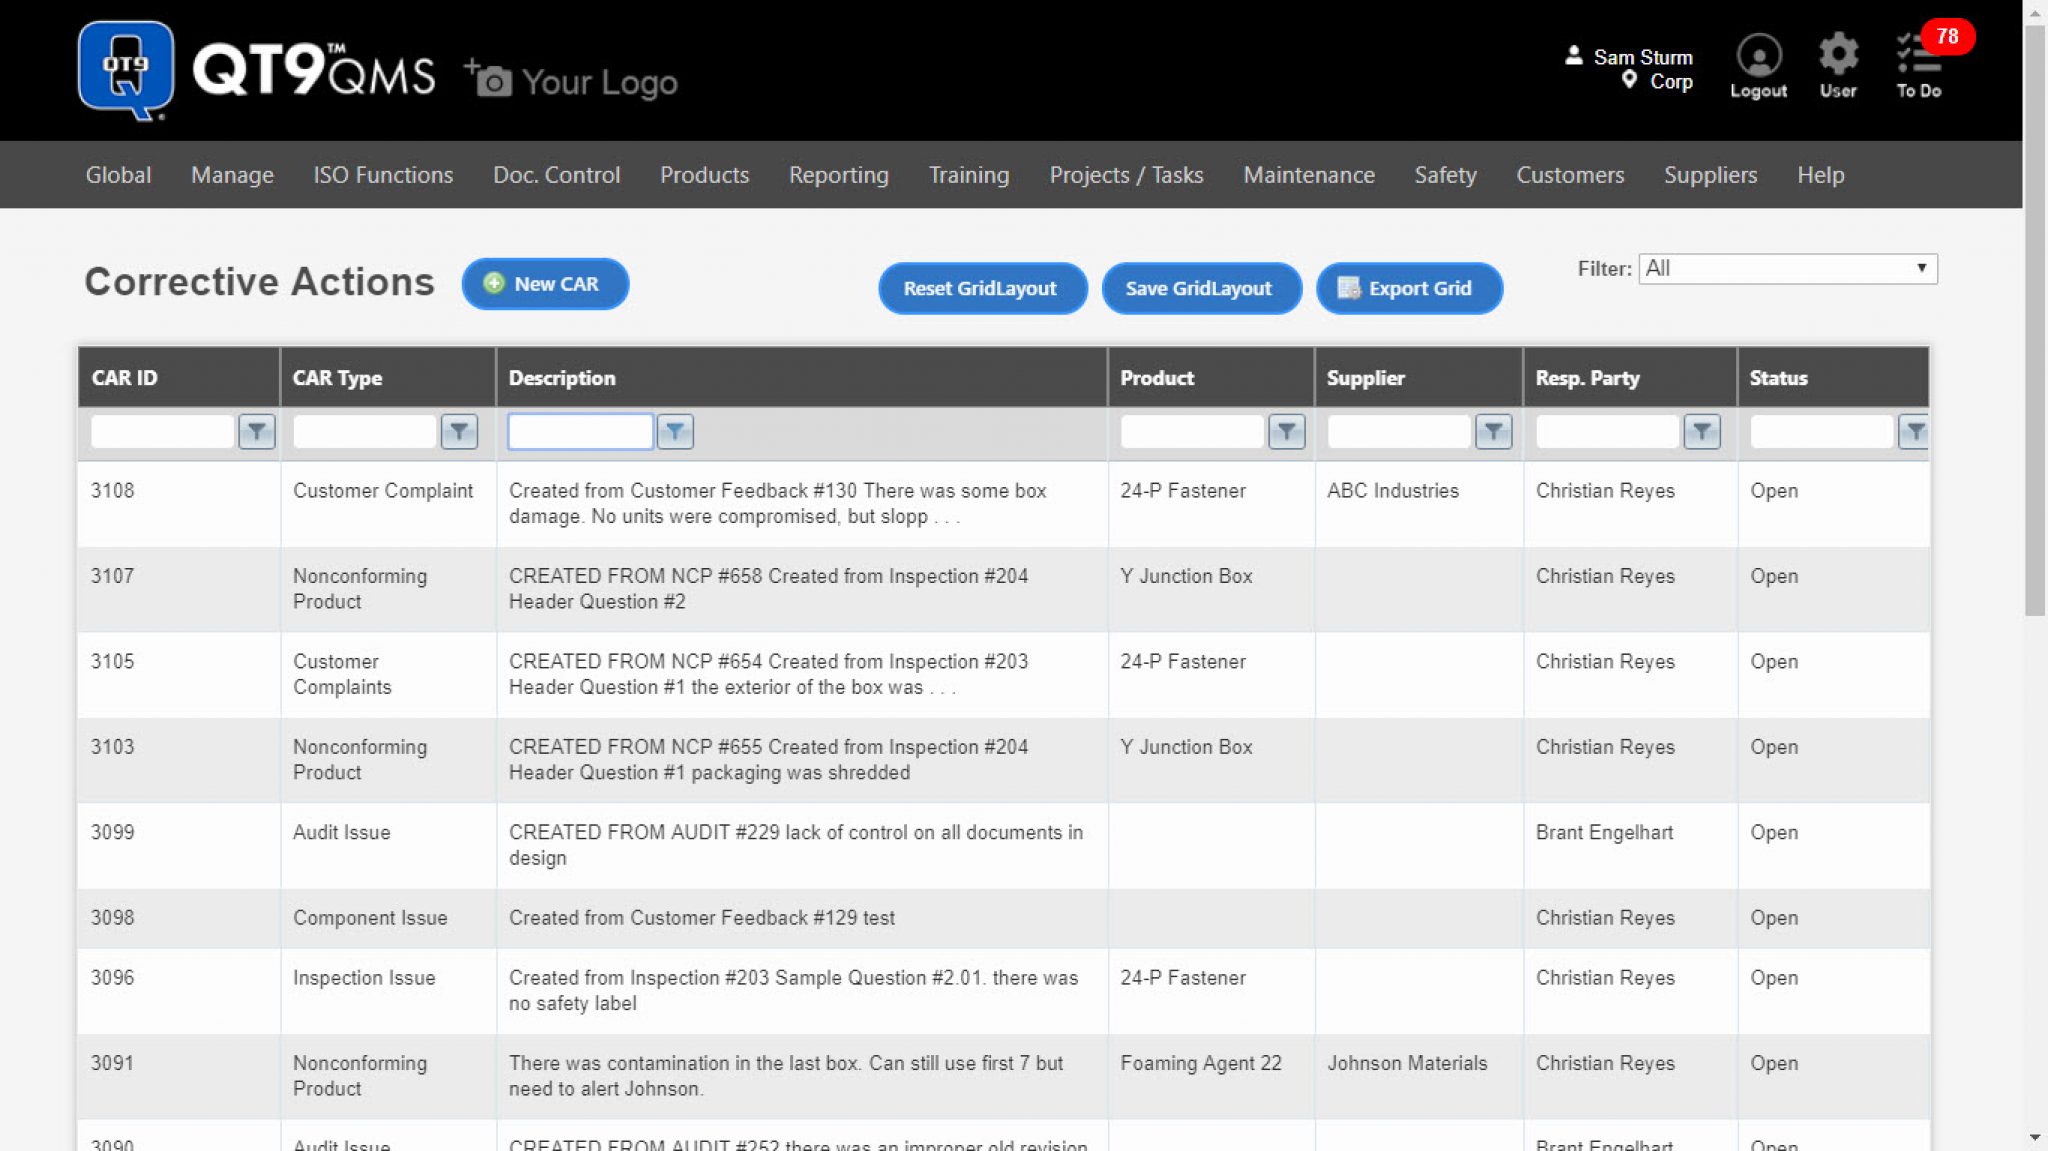
Task: Open the Supplier filter funnel icon
Action: coord(1494,431)
